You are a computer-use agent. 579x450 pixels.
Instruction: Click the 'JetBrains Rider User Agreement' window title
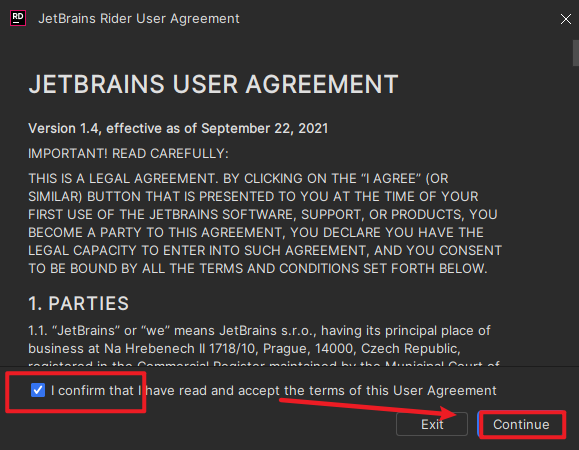(x=139, y=18)
